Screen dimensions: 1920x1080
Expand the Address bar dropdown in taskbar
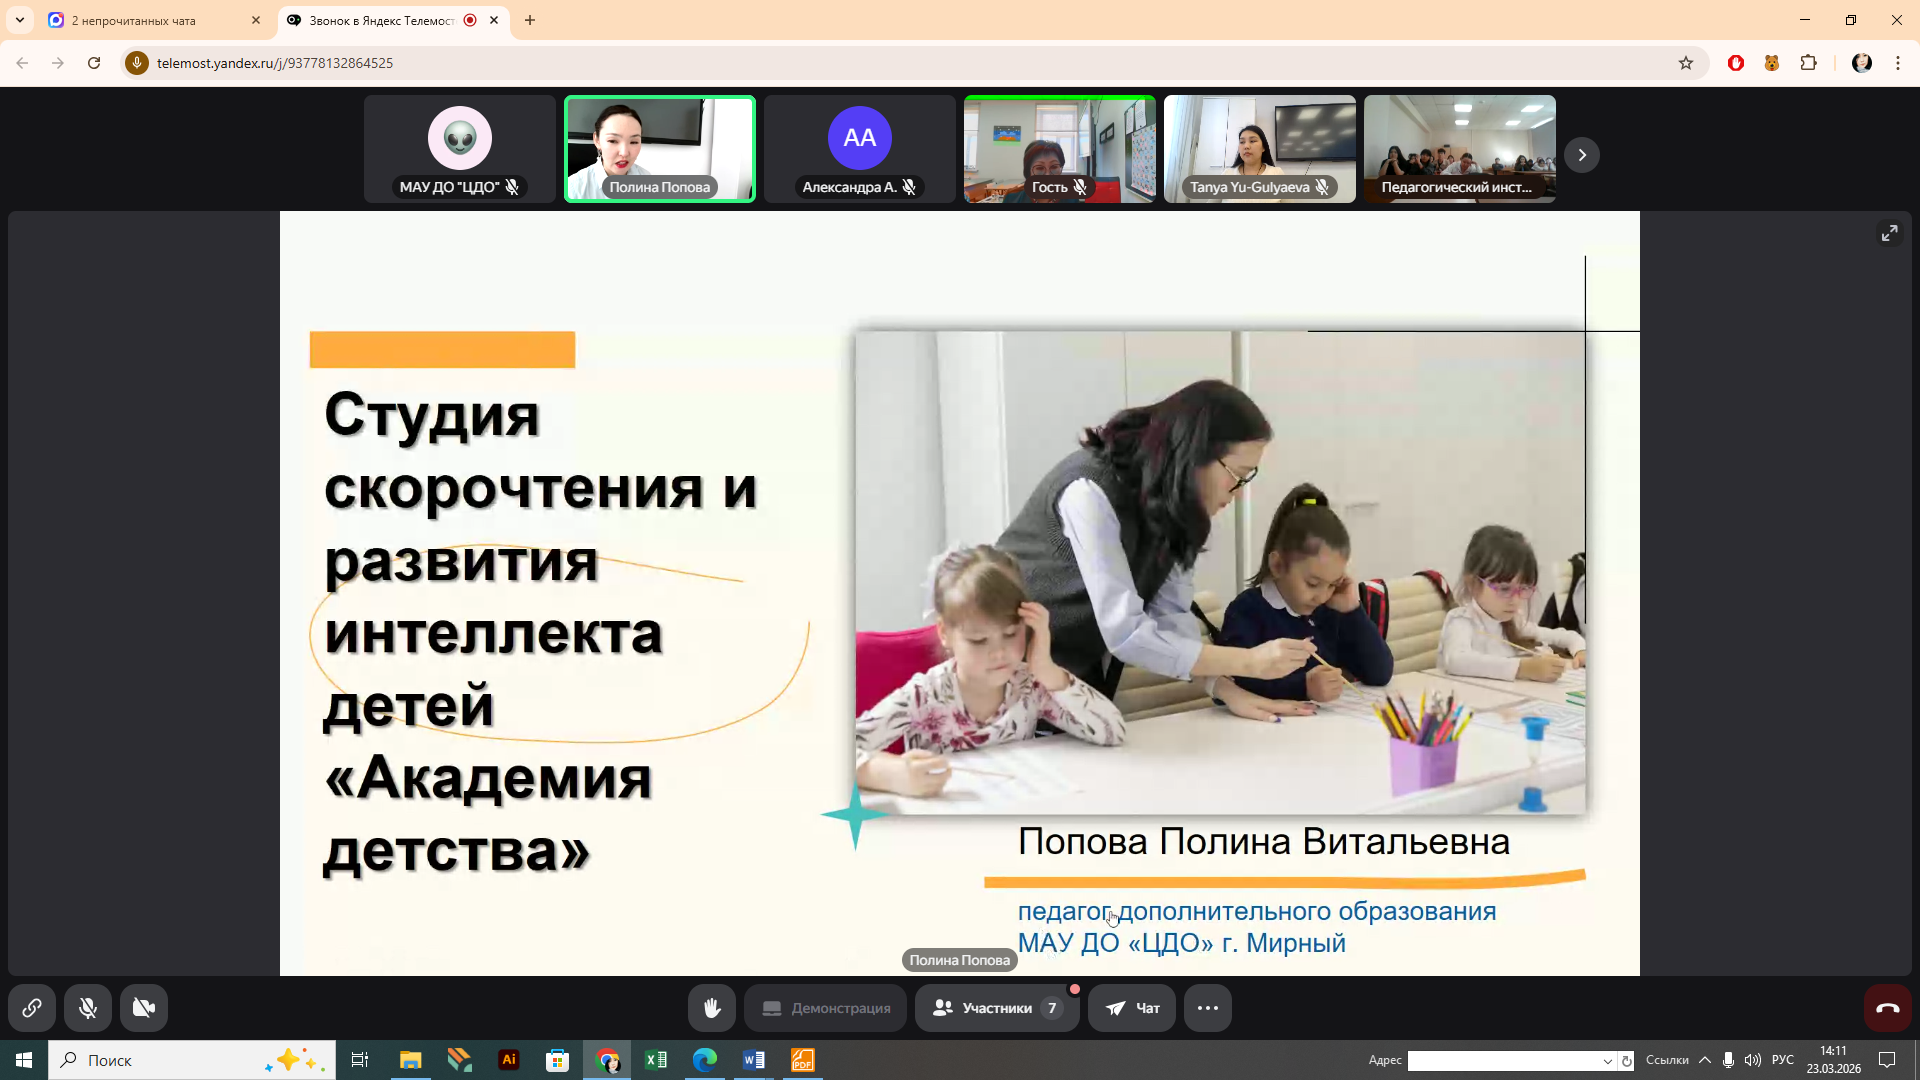pos(1607,1061)
